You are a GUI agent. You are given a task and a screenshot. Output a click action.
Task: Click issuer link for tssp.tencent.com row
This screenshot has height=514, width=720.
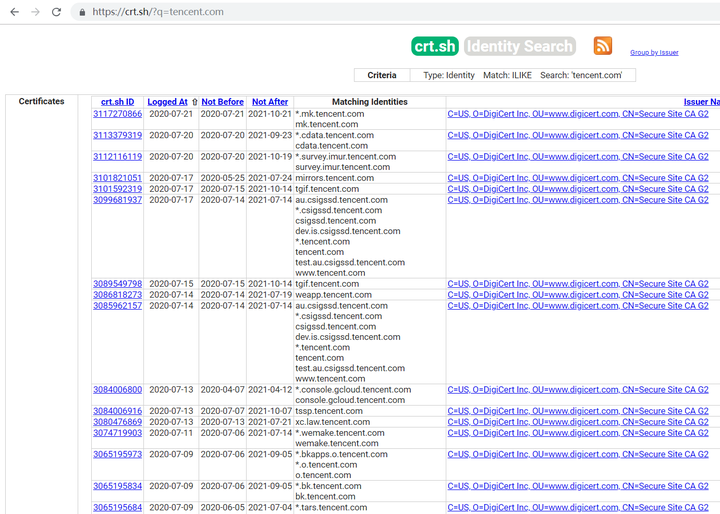pos(578,411)
